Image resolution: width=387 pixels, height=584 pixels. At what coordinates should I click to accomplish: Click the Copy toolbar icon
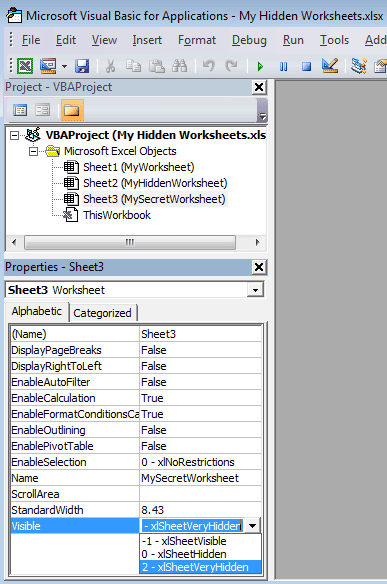133,66
